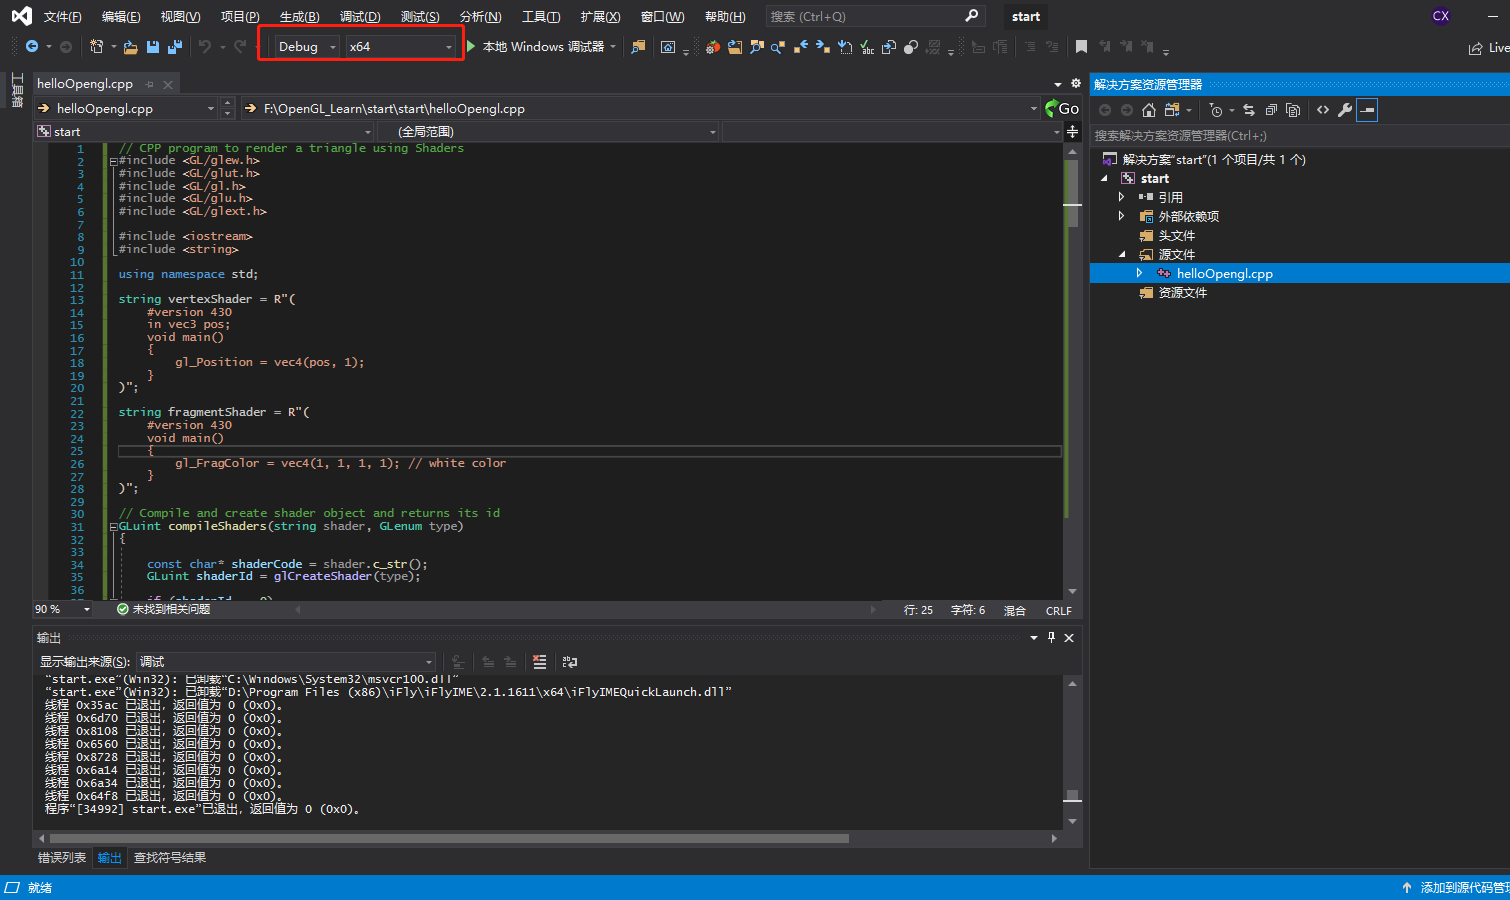
Task: Toggle the Output panel auto-hide pin
Action: coord(1051,637)
